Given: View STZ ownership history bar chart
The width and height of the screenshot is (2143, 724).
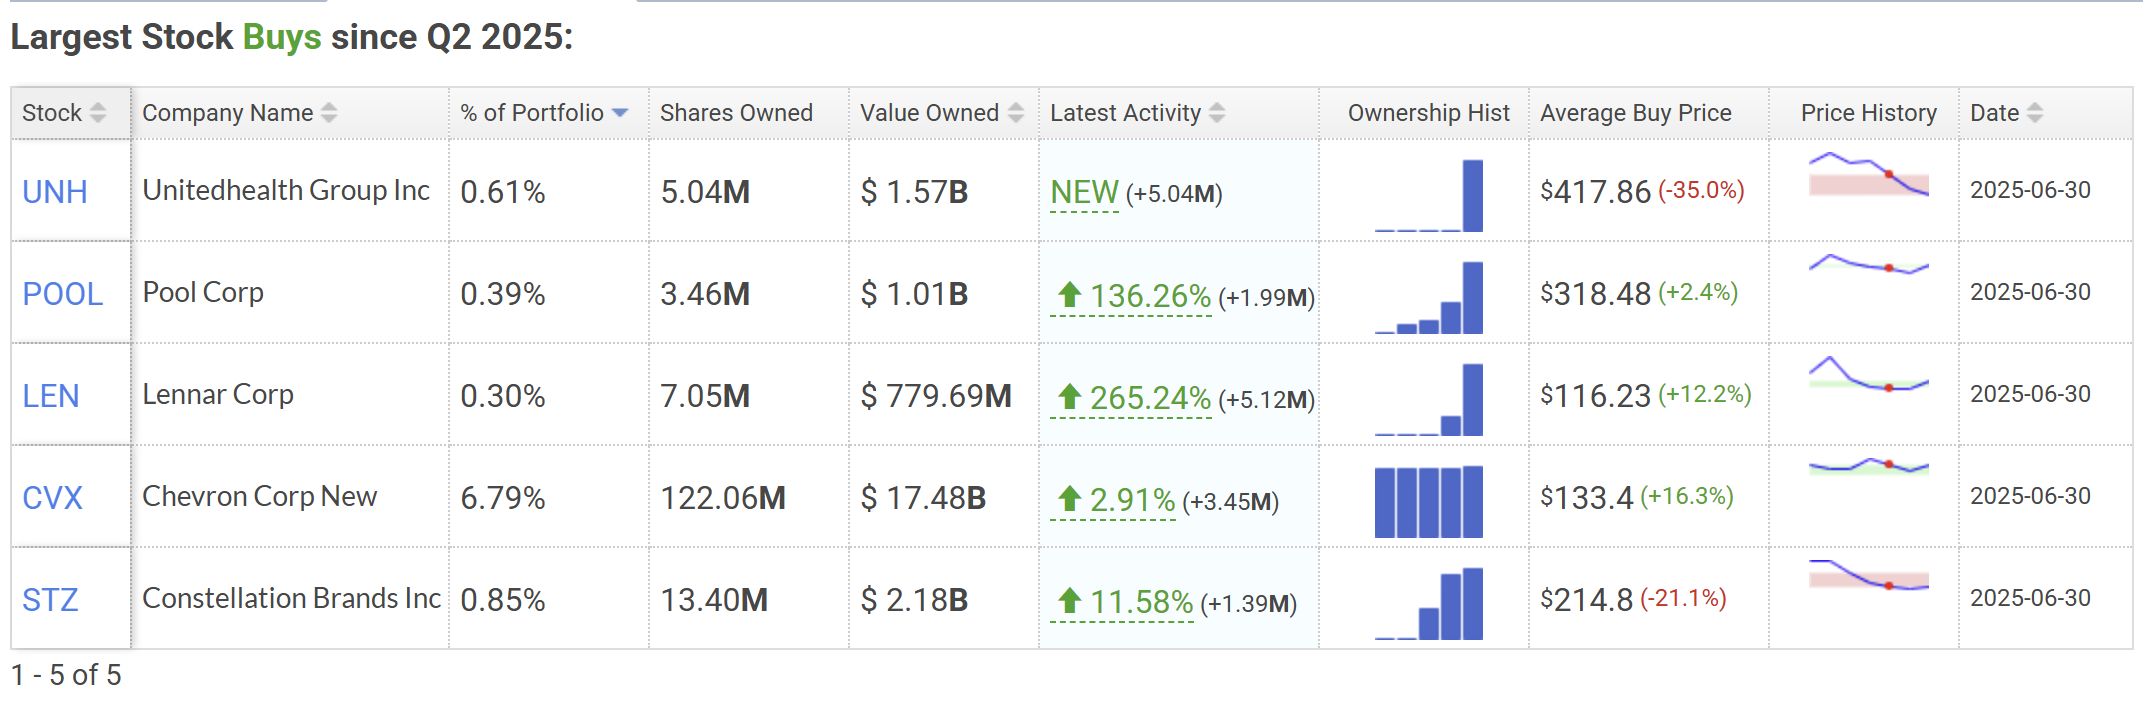Looking at the screenshot, I should (1429, 604).
